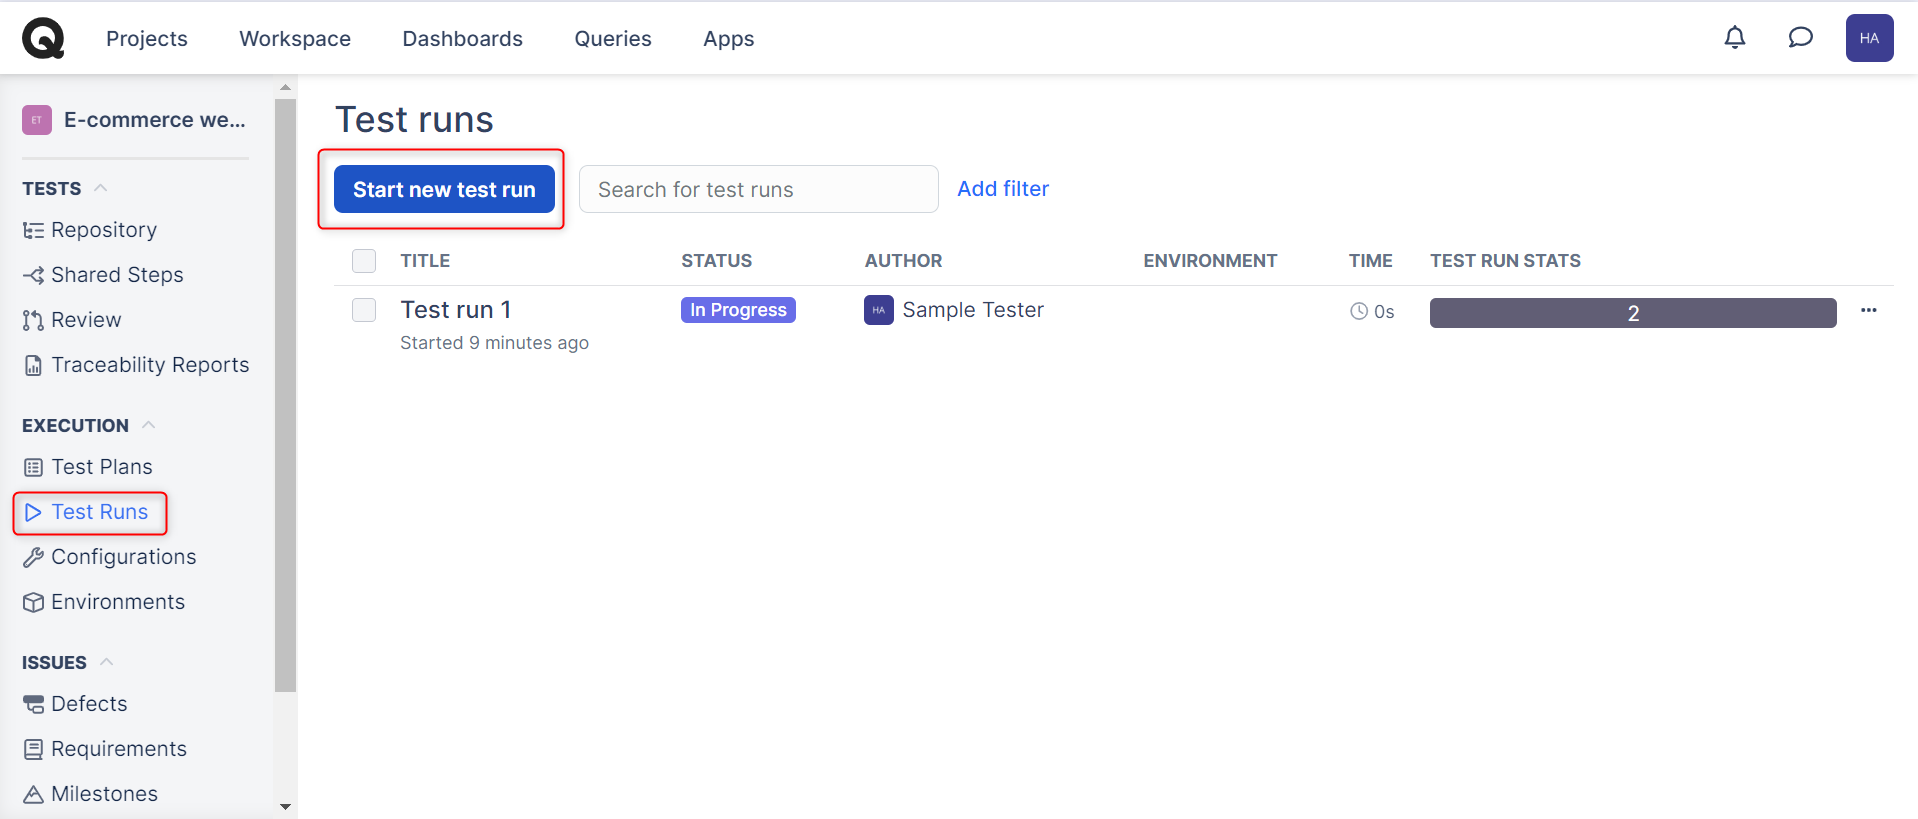Screen dimensions: 1918x819
Task: Select the checkbox for Test run 1
Action: 364,310
